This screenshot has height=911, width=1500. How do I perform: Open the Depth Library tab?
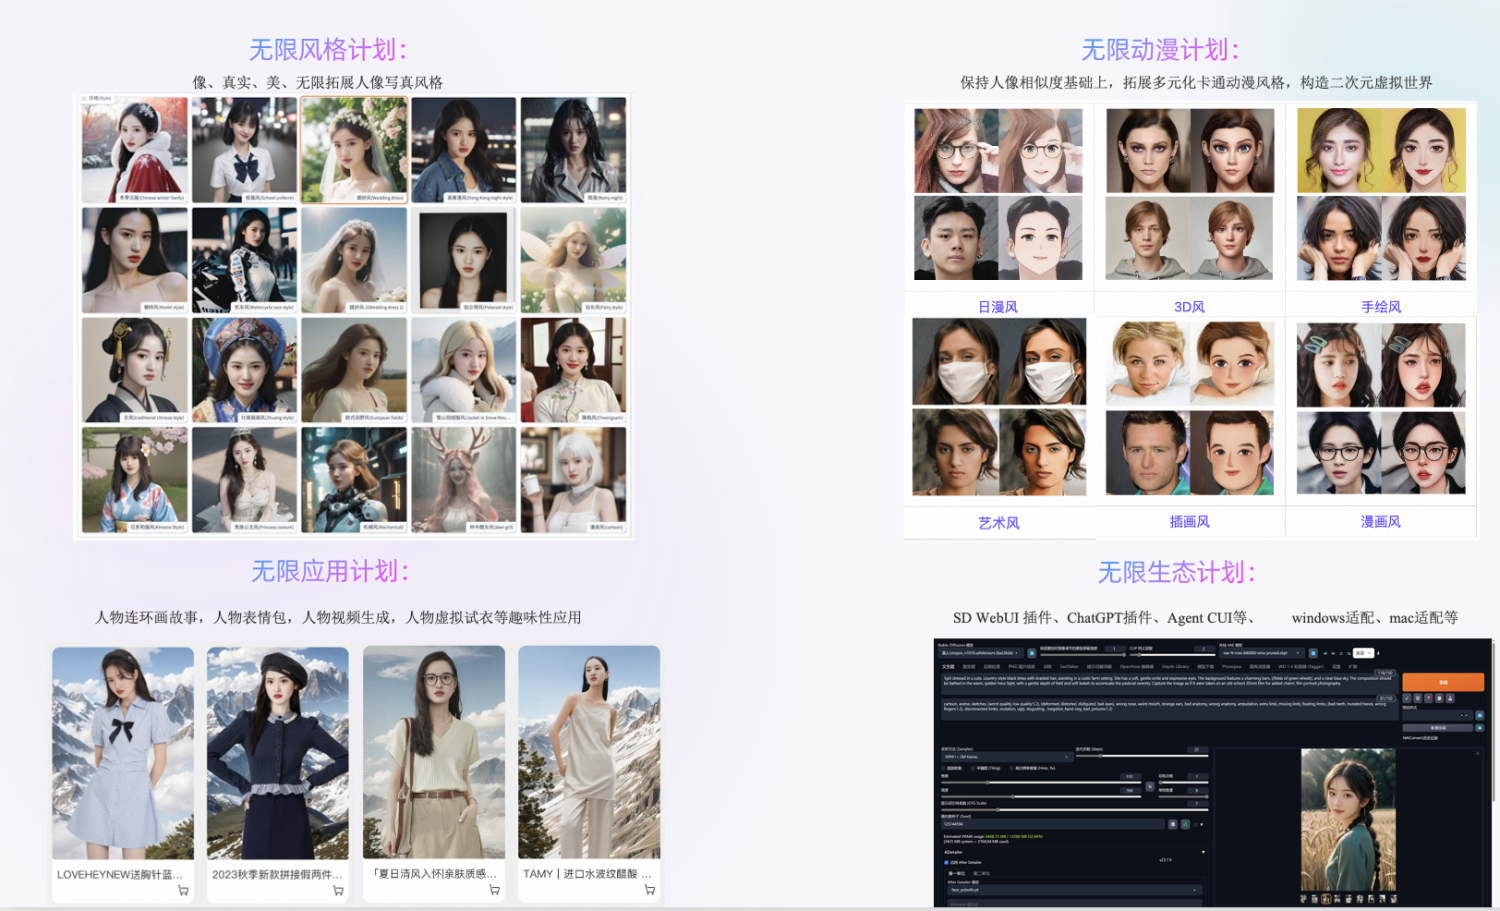click(1175, 667)
